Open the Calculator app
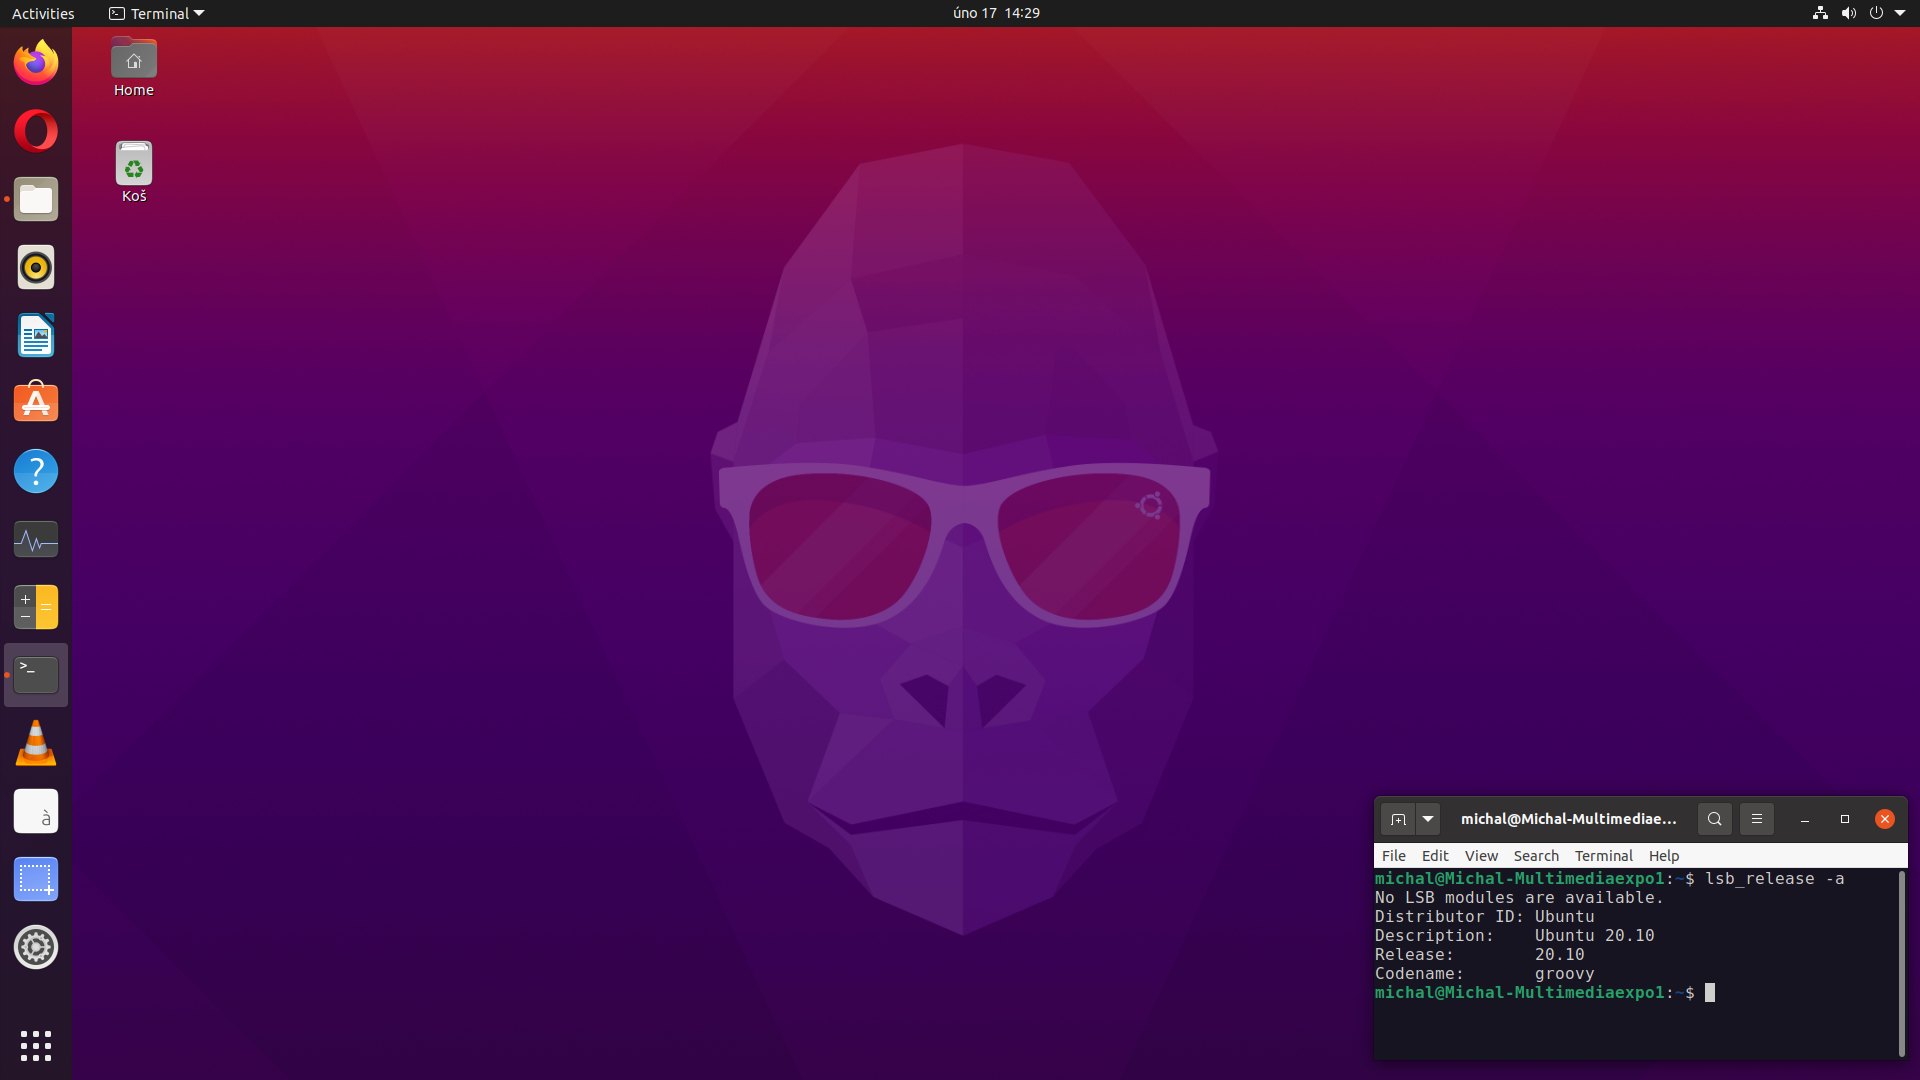 pyautogui.click(x=36, y=607)
